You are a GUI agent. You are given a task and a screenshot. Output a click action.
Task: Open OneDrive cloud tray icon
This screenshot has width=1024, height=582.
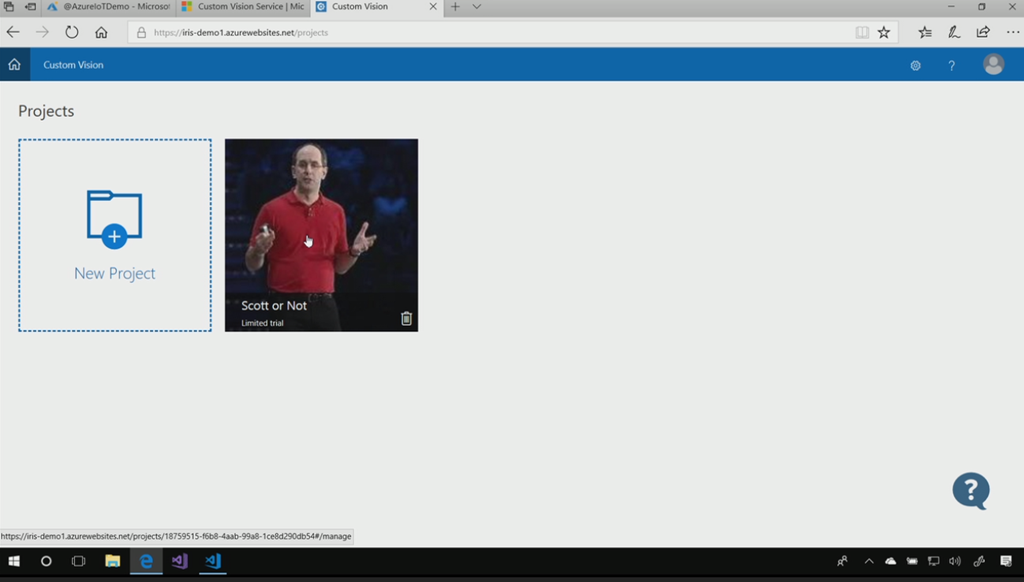[x=890, y=561]
